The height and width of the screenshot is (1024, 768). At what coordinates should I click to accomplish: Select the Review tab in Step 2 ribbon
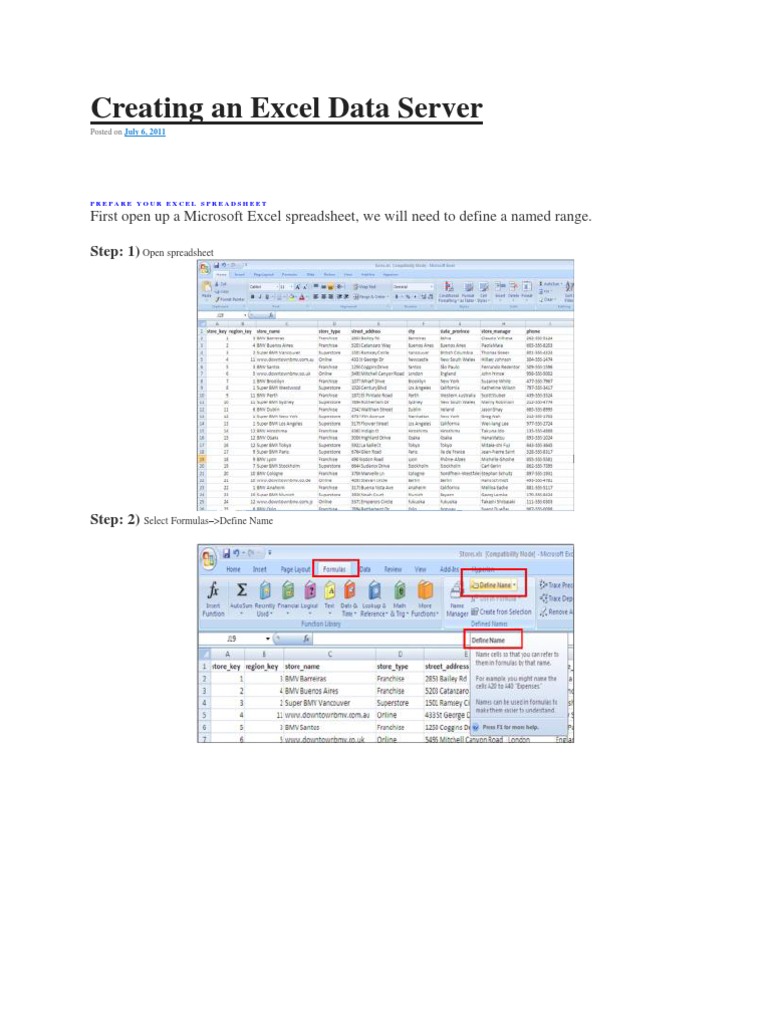click(x=393, y=569)
